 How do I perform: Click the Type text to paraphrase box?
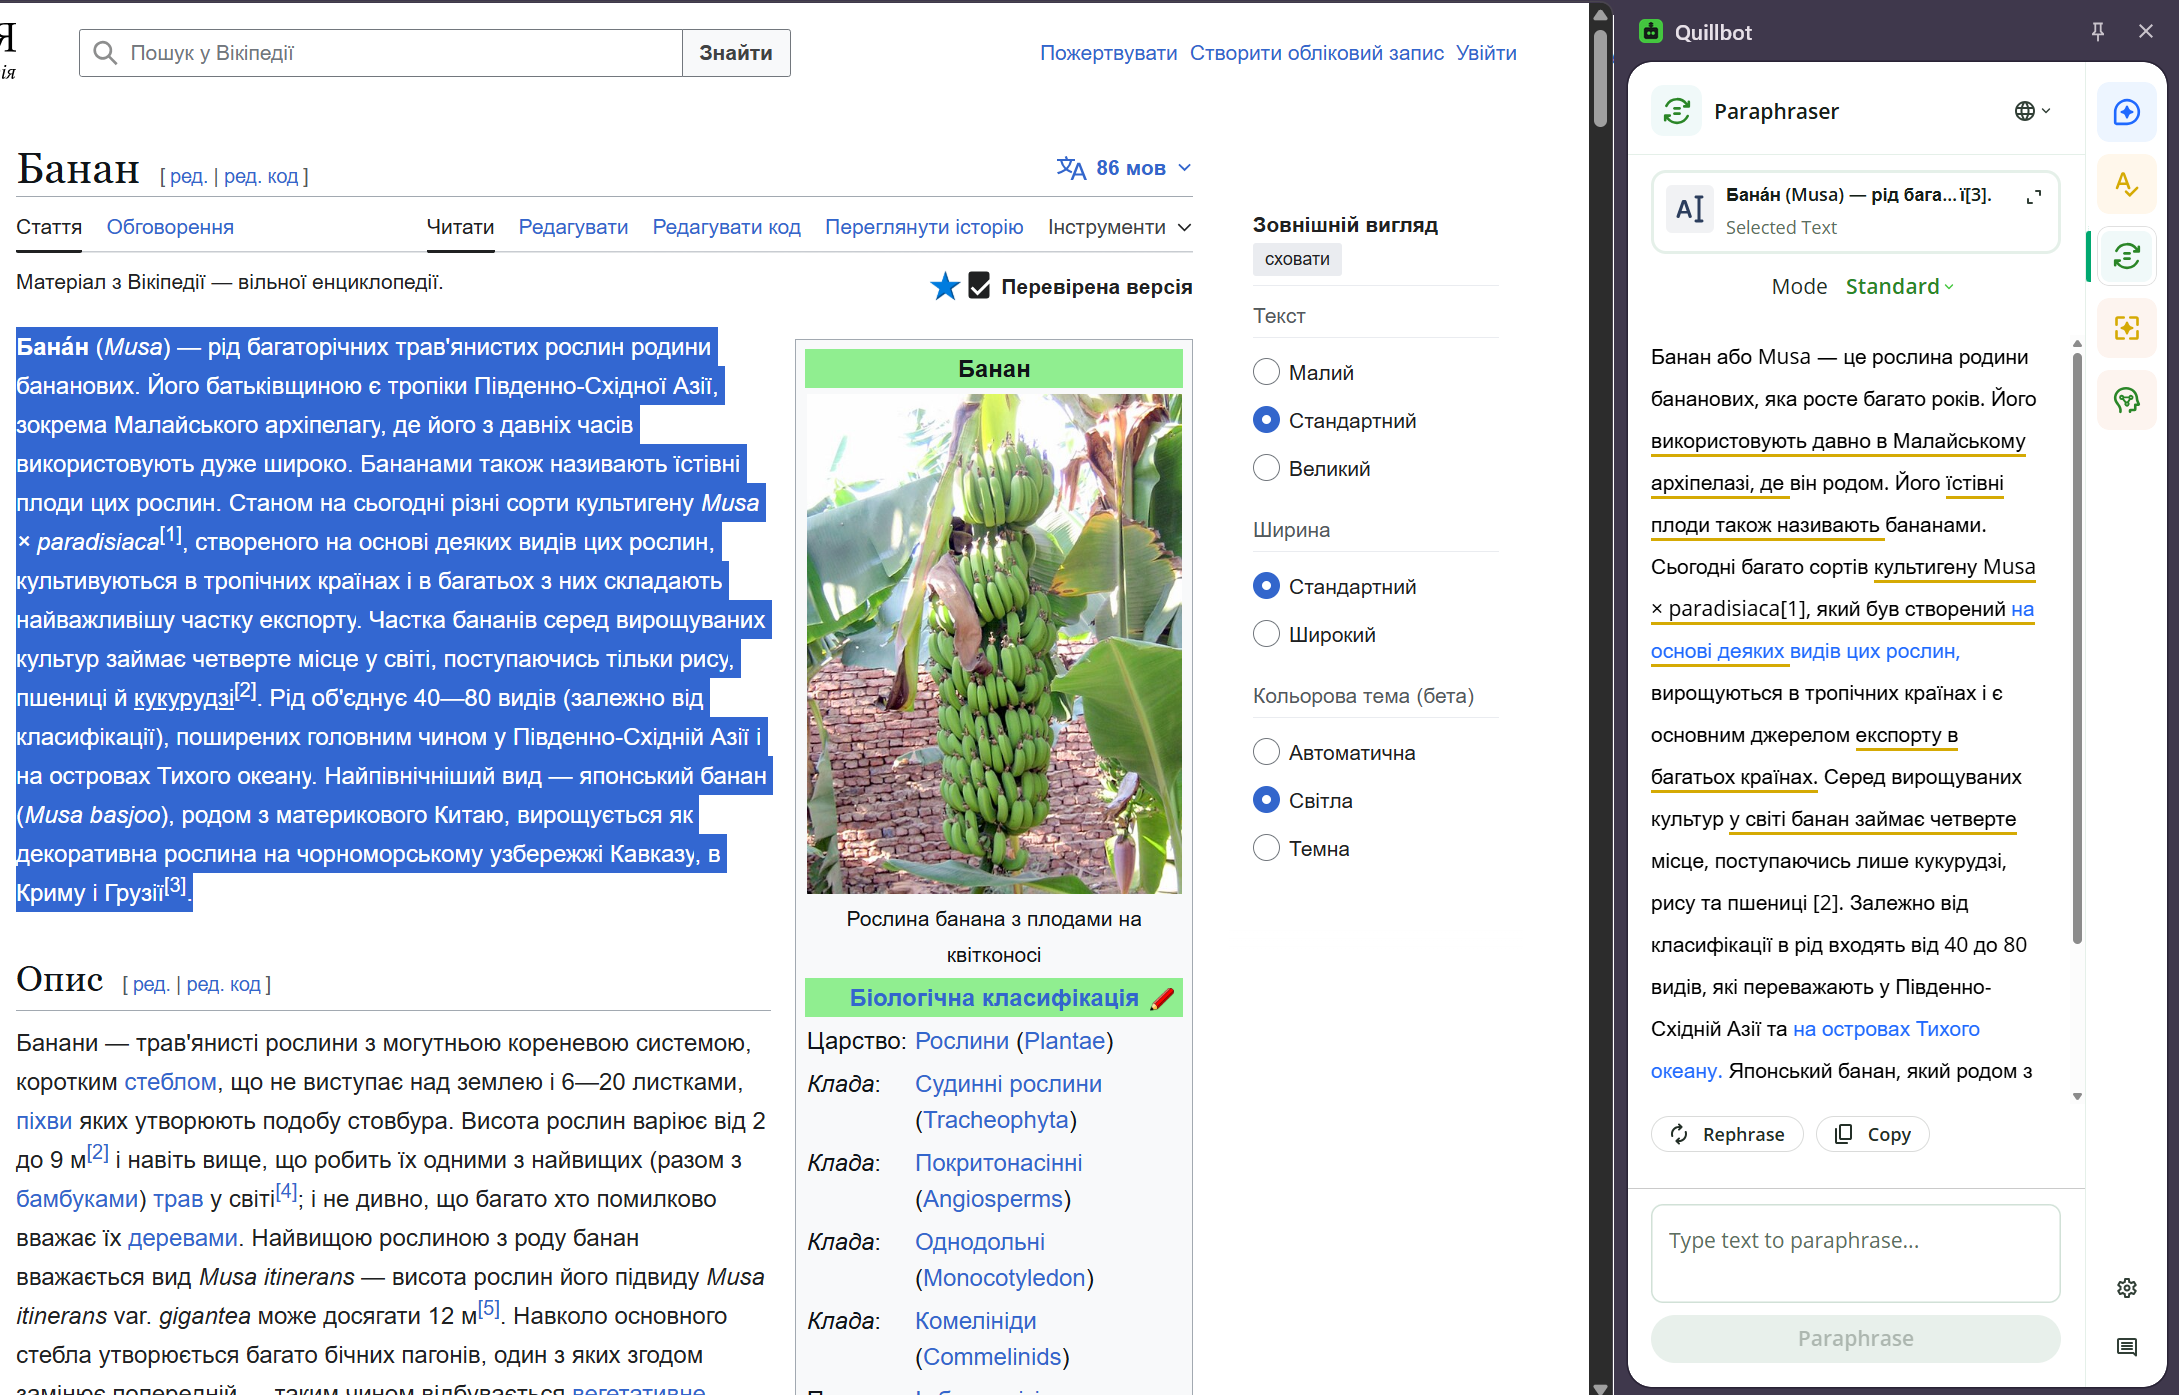pos(1855,1253)
